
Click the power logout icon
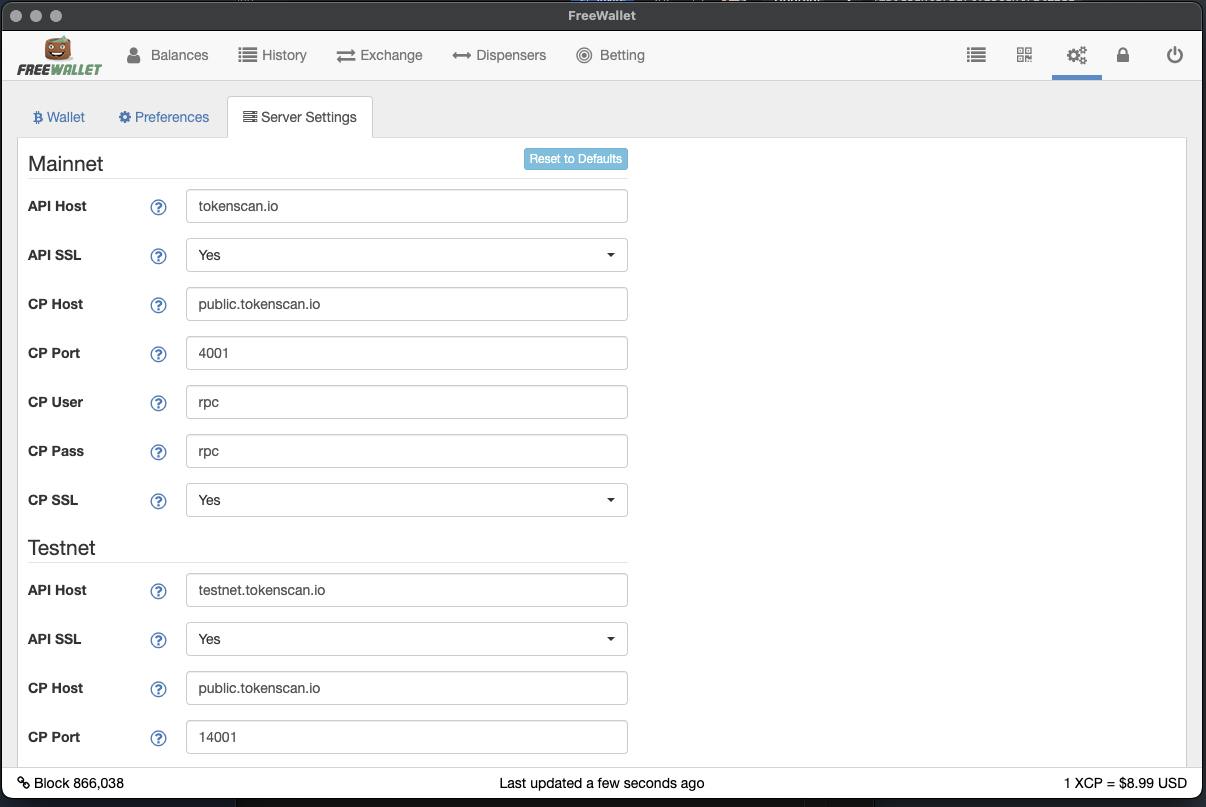click(1175, 55)
